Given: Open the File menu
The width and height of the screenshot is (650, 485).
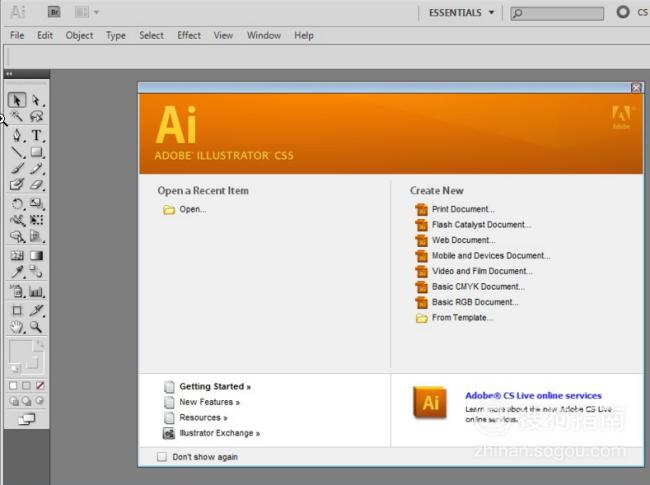Looking at the screenshot, I should (x=17, y=36).
